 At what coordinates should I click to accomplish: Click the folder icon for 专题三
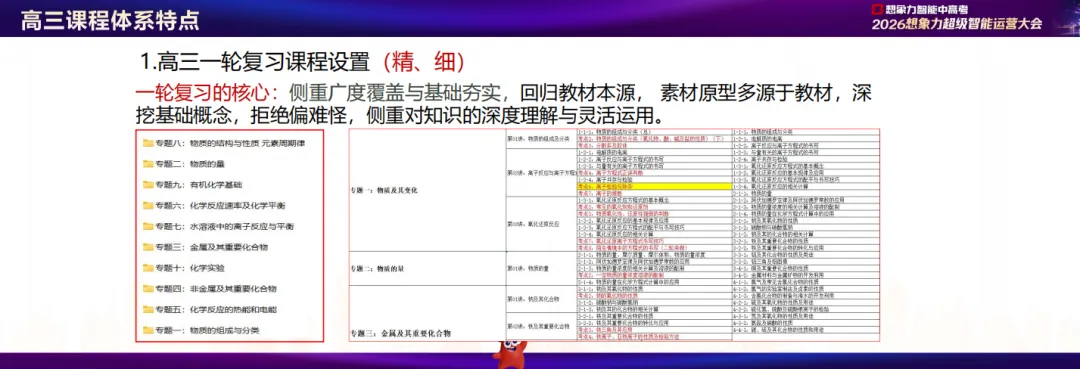pos(147,246)
